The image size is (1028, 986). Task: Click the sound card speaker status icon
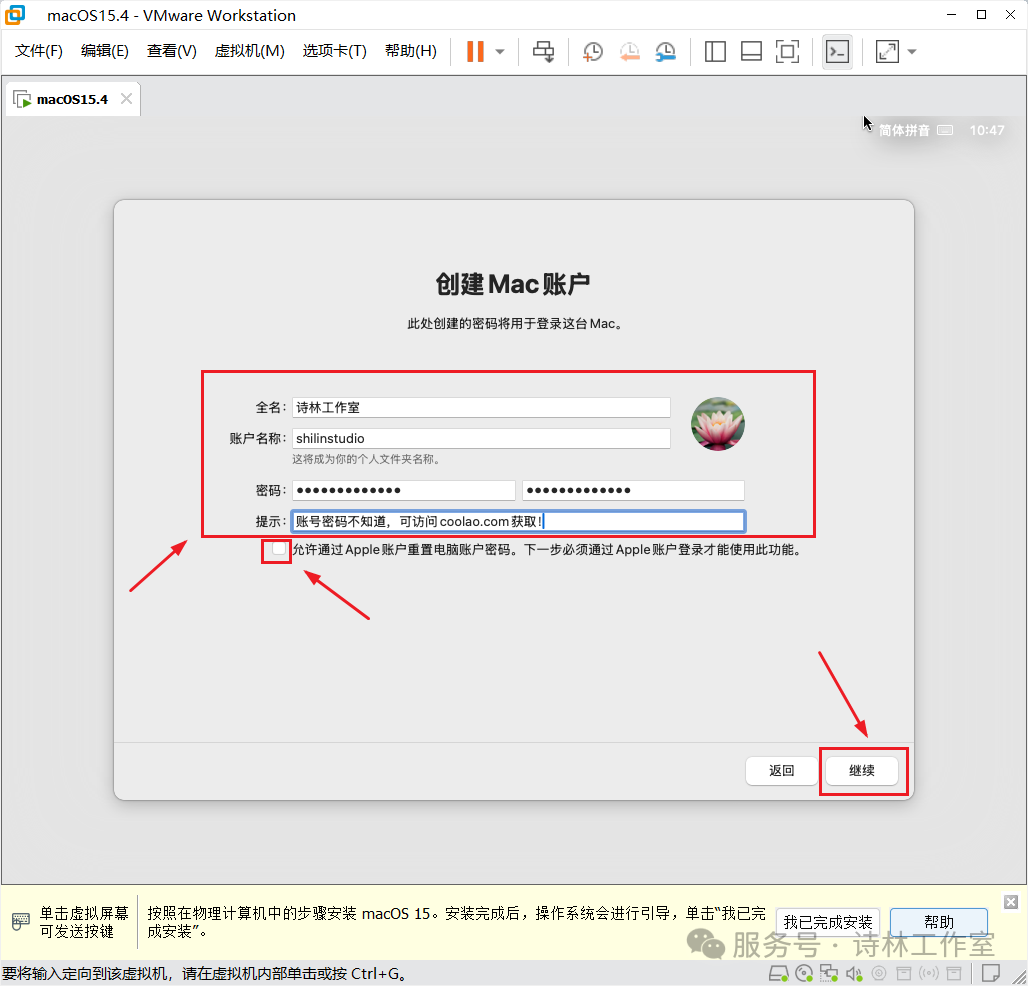click(854, 973)
